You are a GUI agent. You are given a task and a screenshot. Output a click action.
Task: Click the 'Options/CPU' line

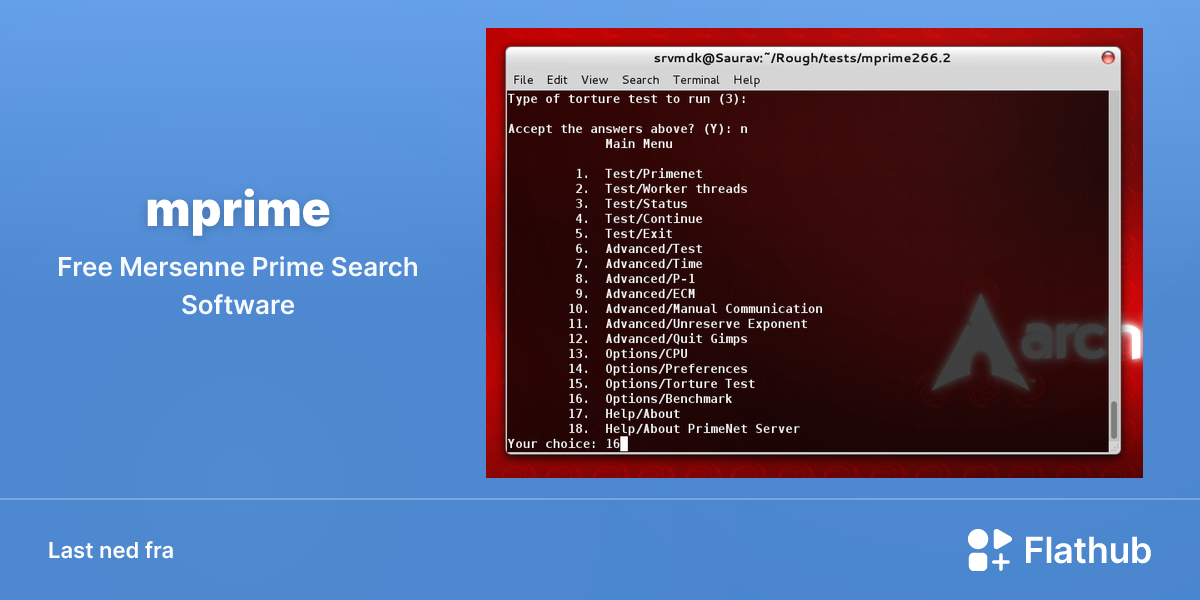pos(627,354)
